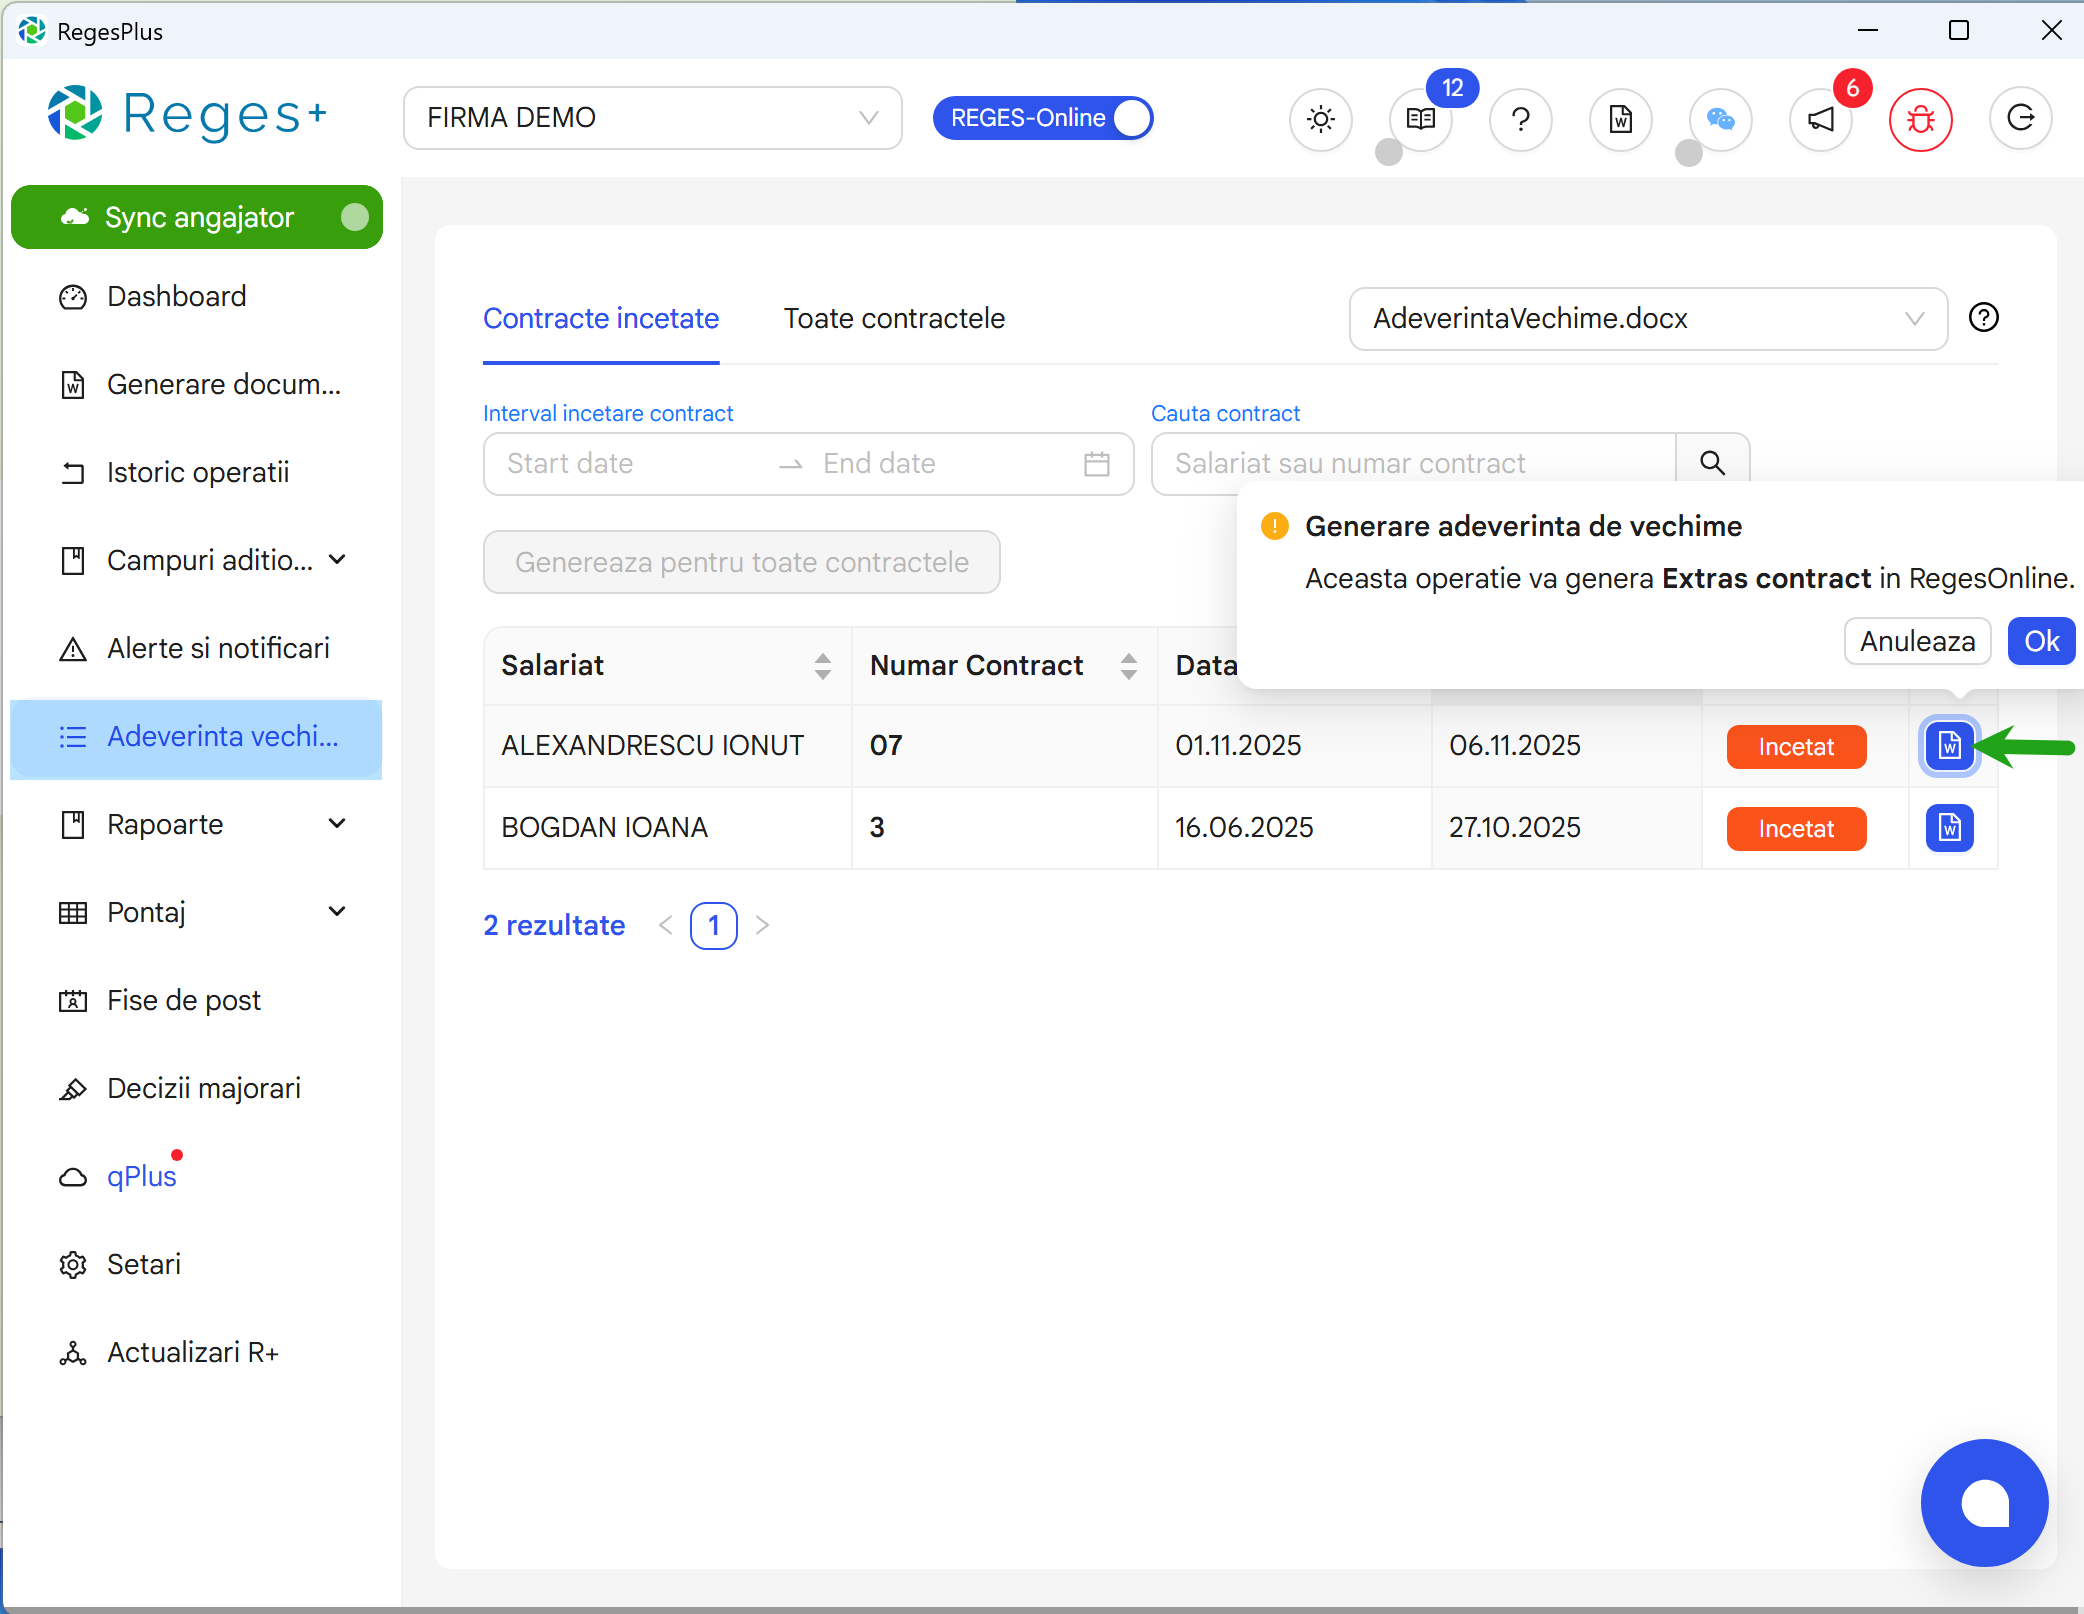Open the calendar picker for contract dates

(x=1097, y=463)
